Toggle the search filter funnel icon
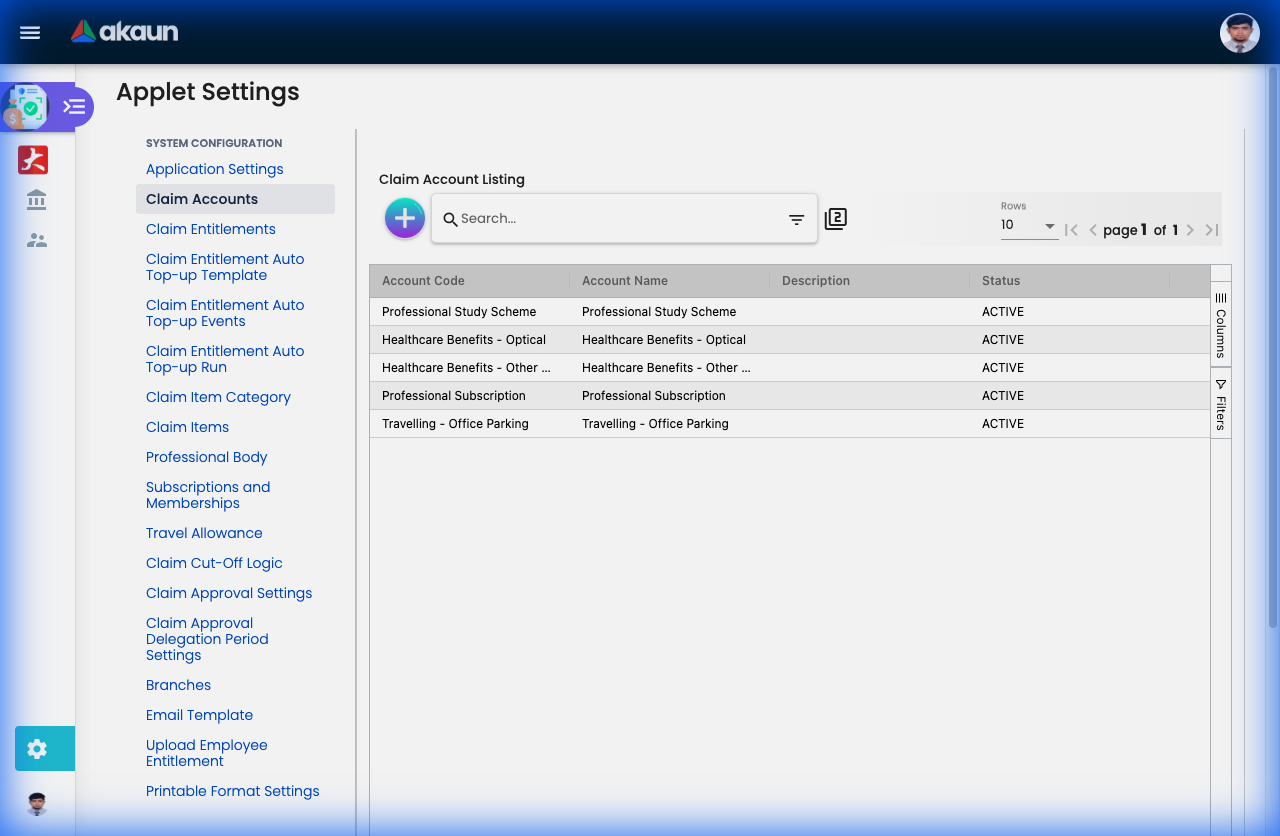 pos(795,218)
